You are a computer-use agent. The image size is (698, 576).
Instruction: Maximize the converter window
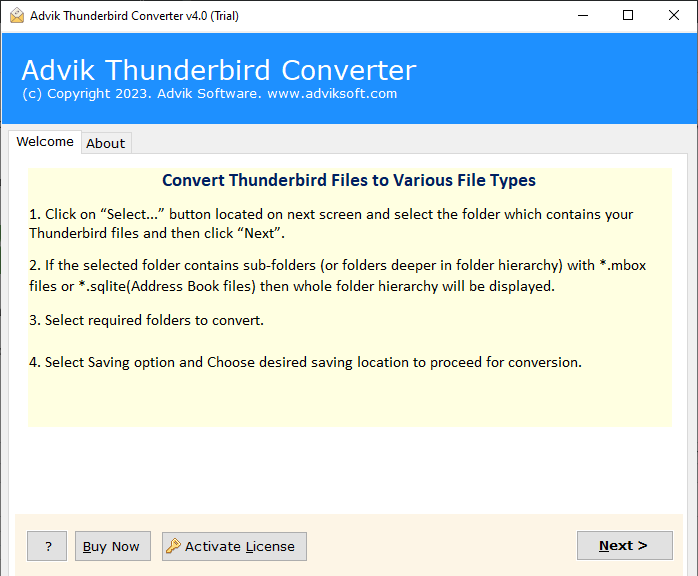coord(628,16)
